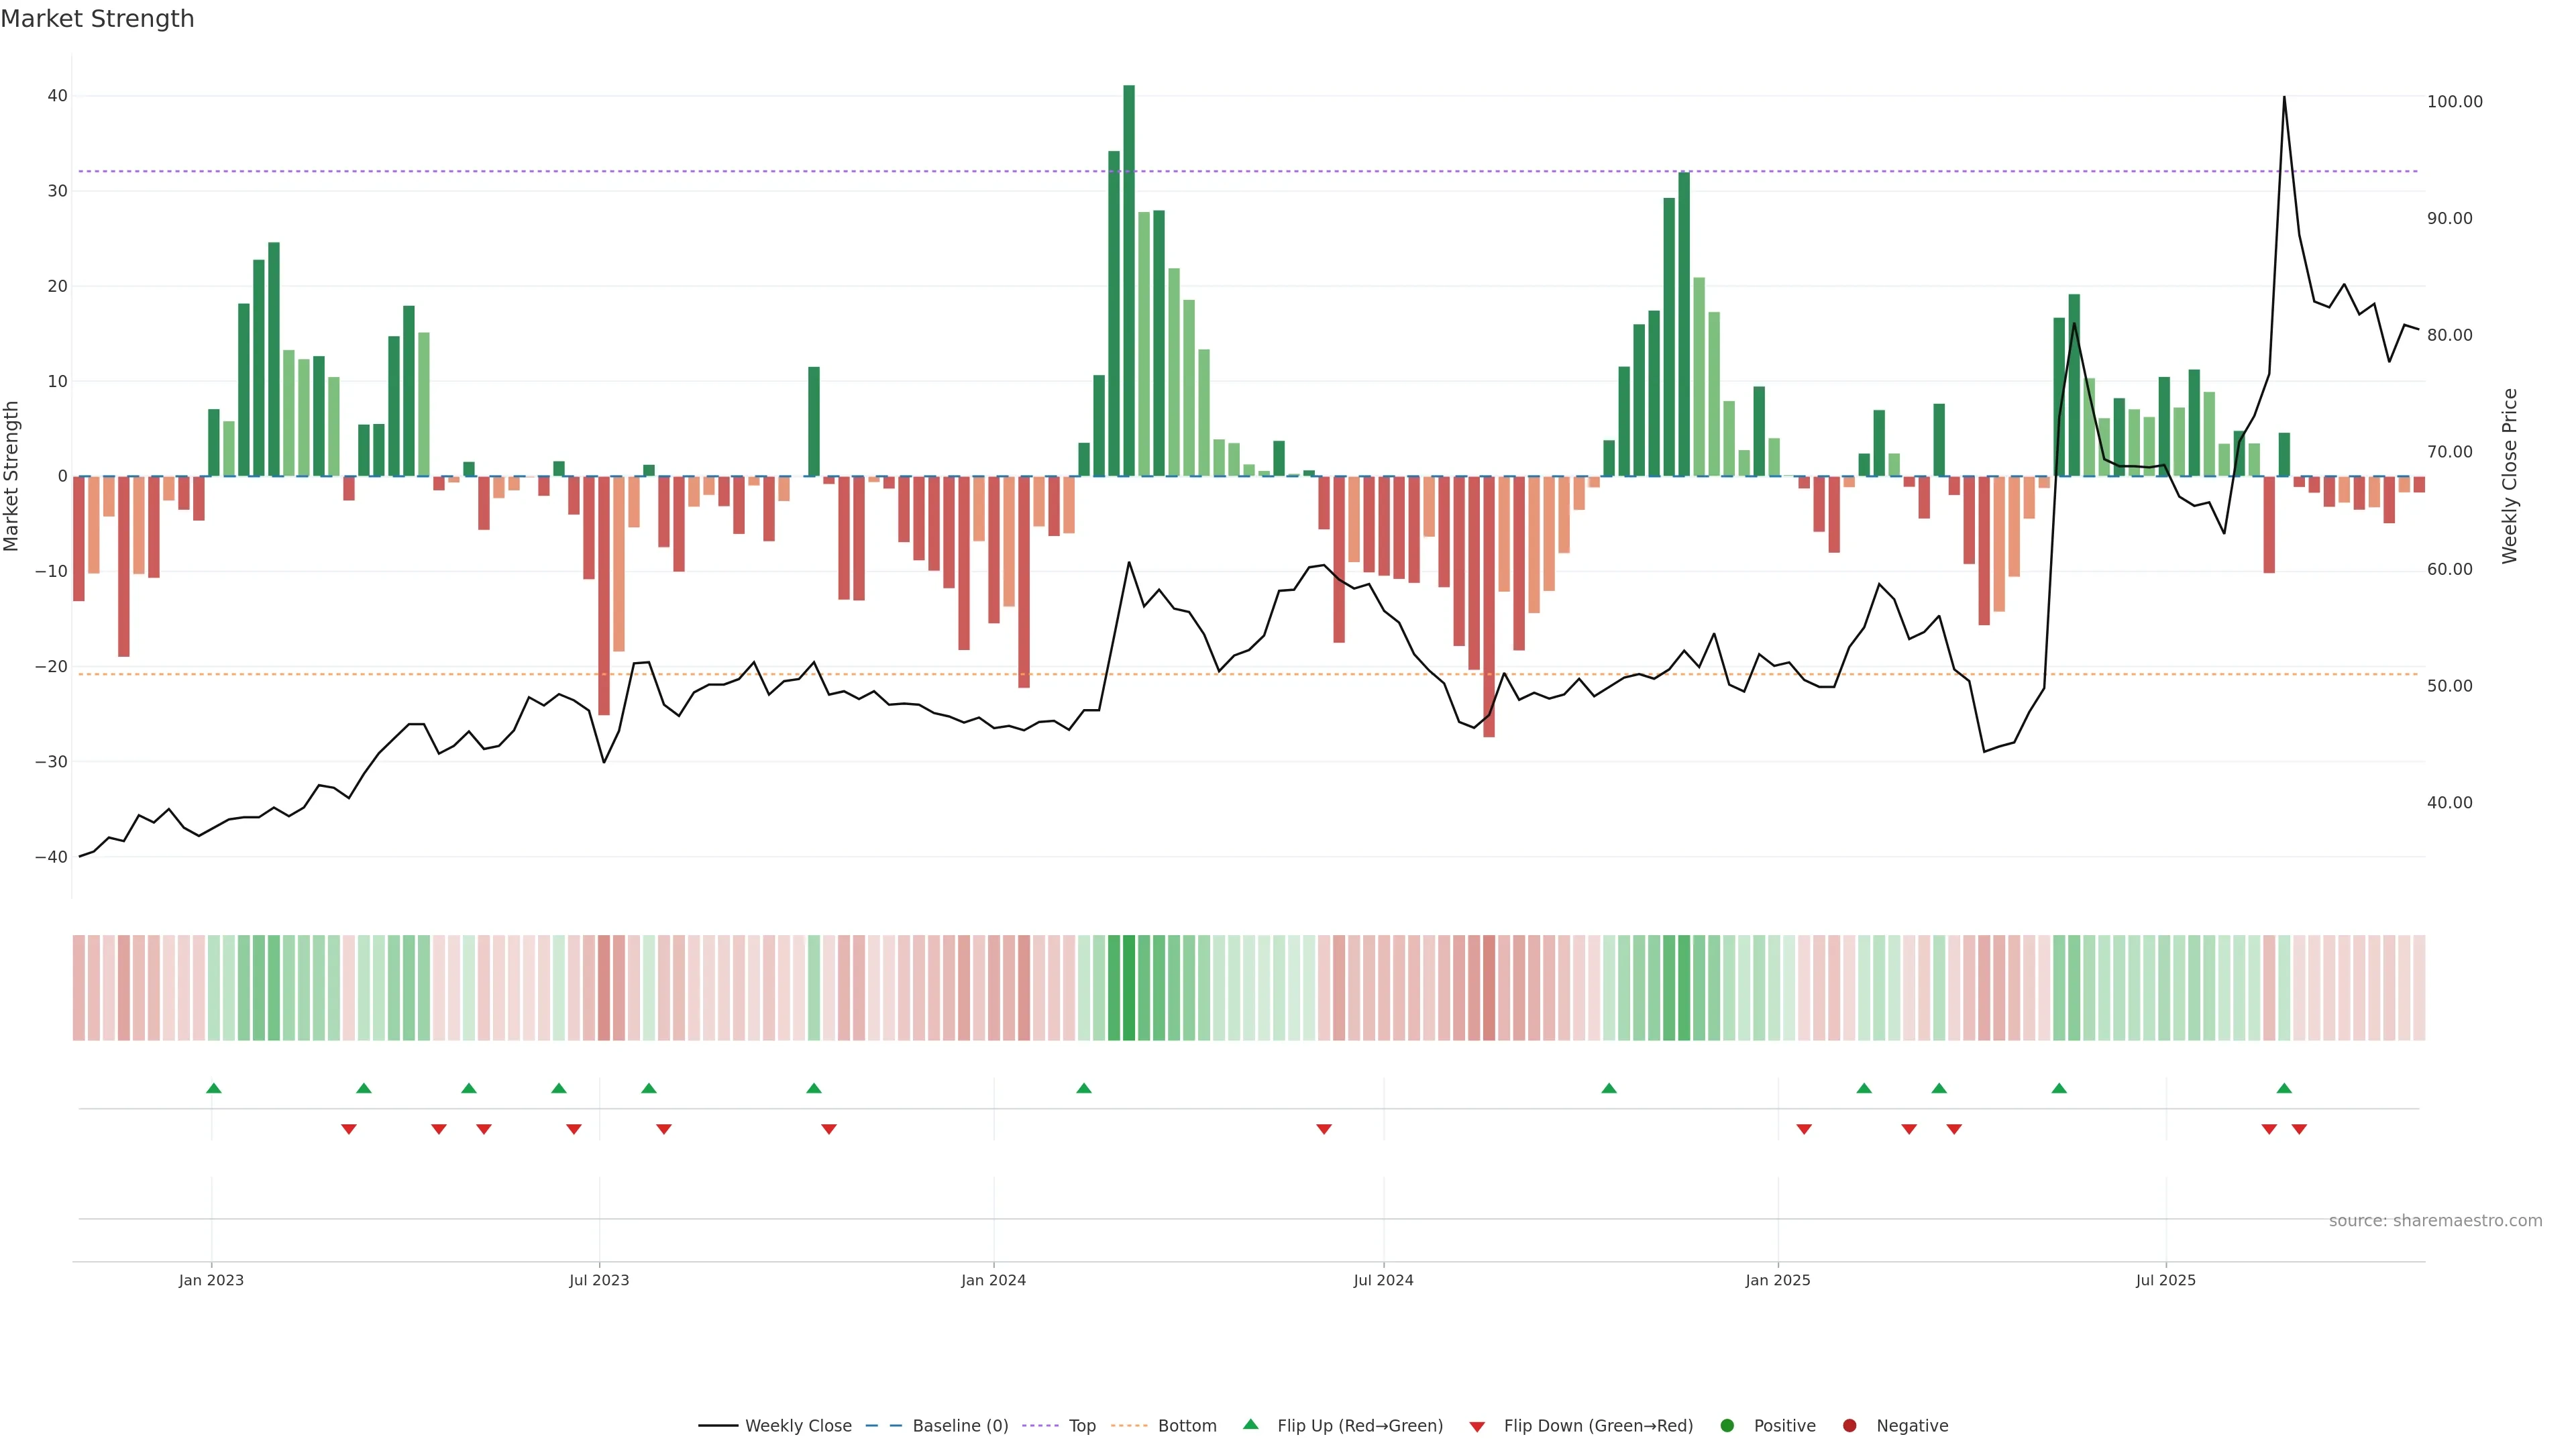Click the Jan 2024 x-axis label
The image size is (2576, 1449).
(x=993, y=1280)
